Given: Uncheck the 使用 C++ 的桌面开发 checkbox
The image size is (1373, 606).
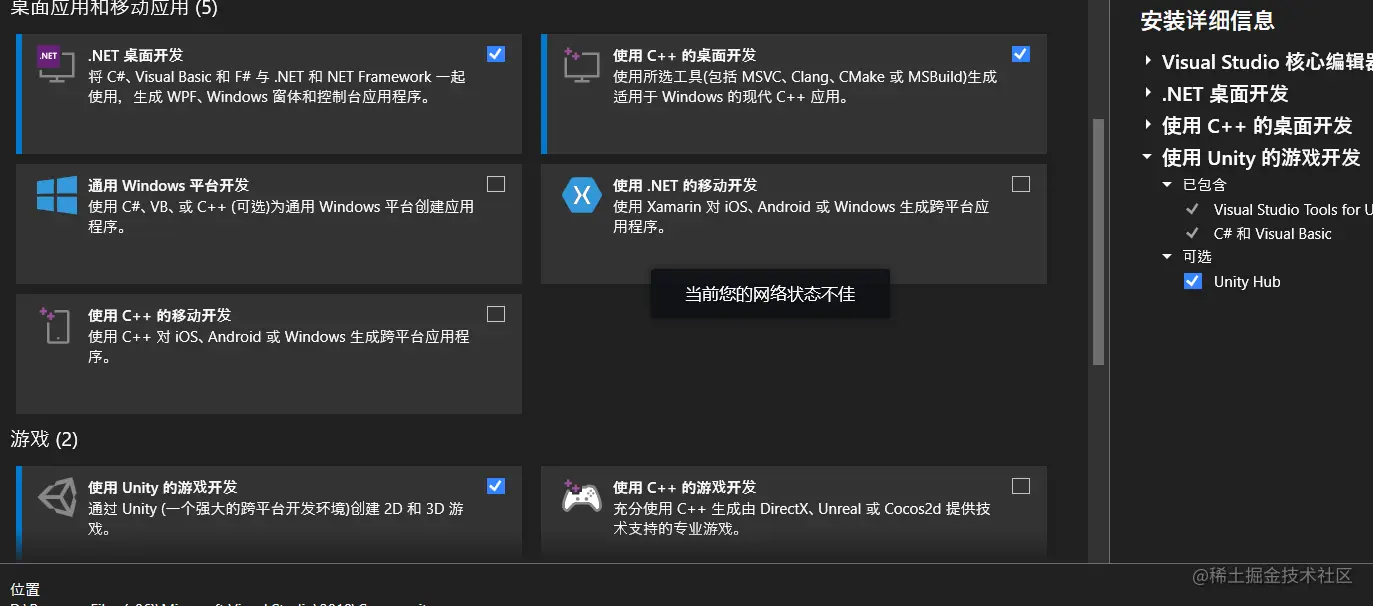Looking at the screenshot, I should pyautogui.click(x=1020, y=54).
